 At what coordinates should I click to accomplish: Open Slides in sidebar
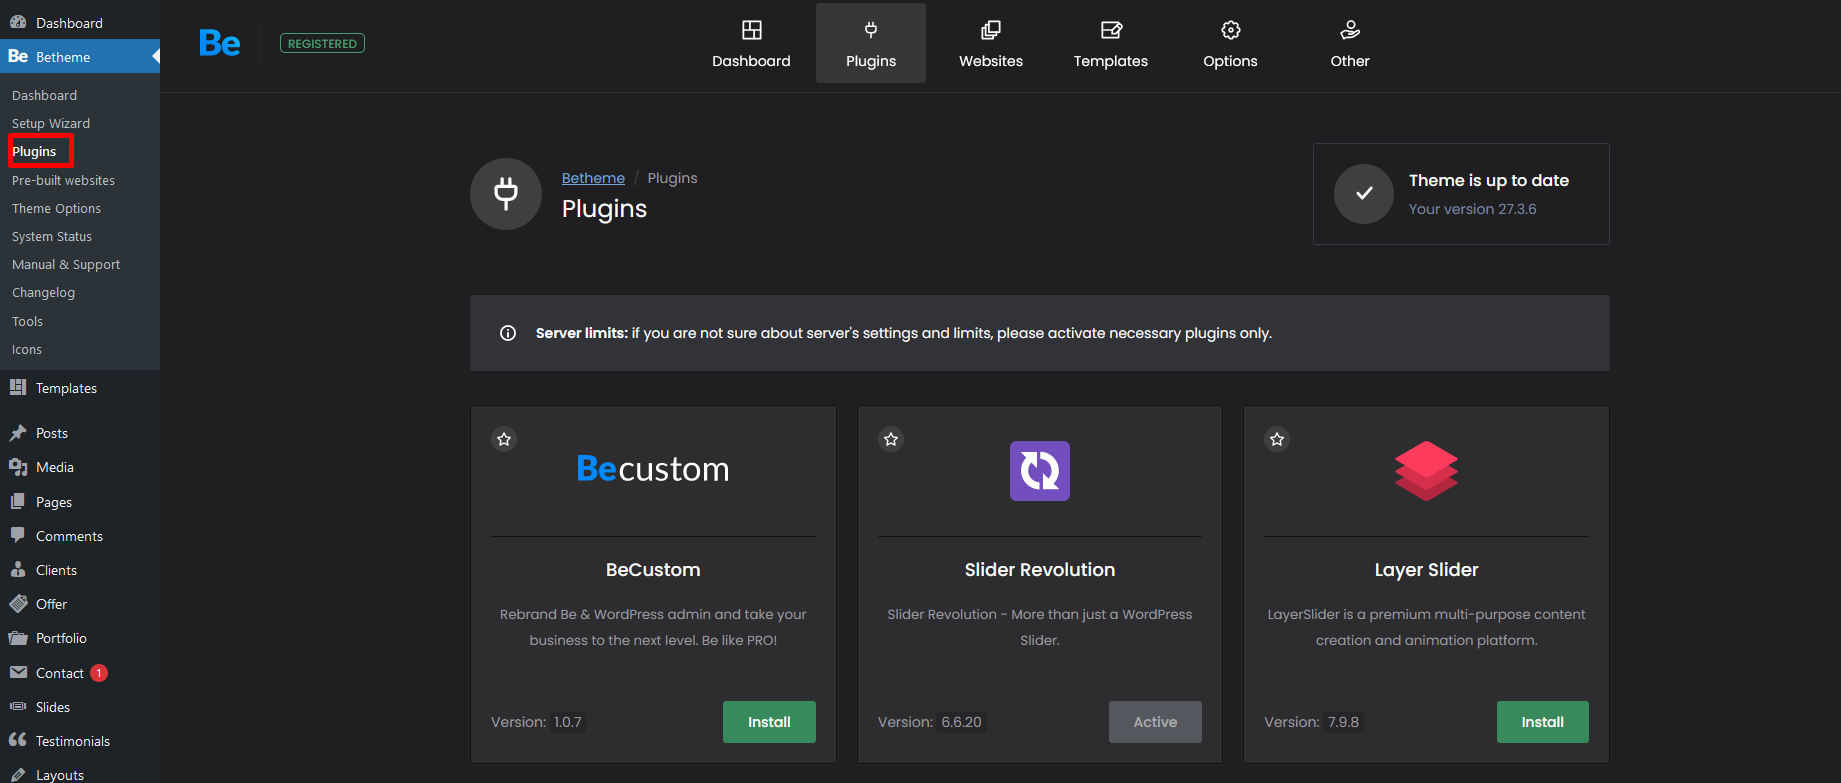[x=80, y=707]
